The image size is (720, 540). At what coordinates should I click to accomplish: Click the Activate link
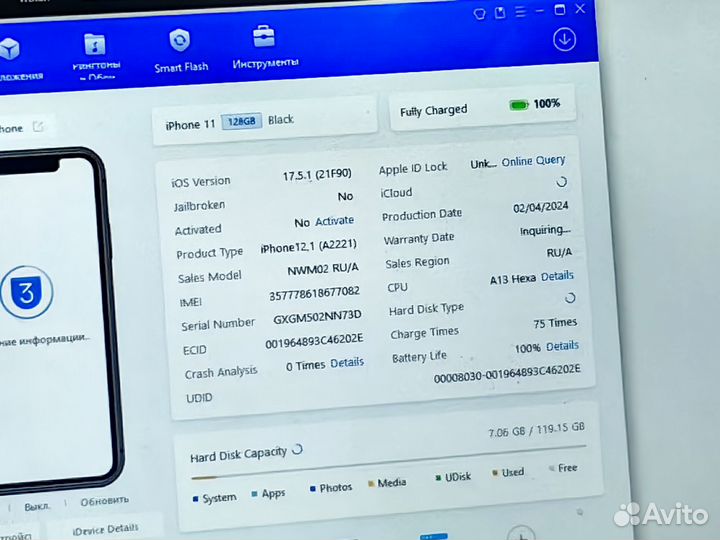334,221
